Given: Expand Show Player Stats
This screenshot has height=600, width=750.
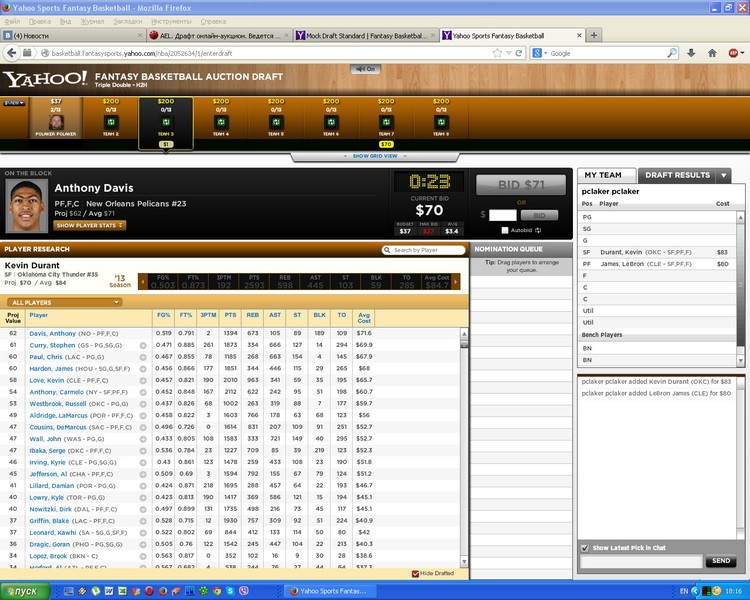Looking at the screenshot, I should [89, 225].
